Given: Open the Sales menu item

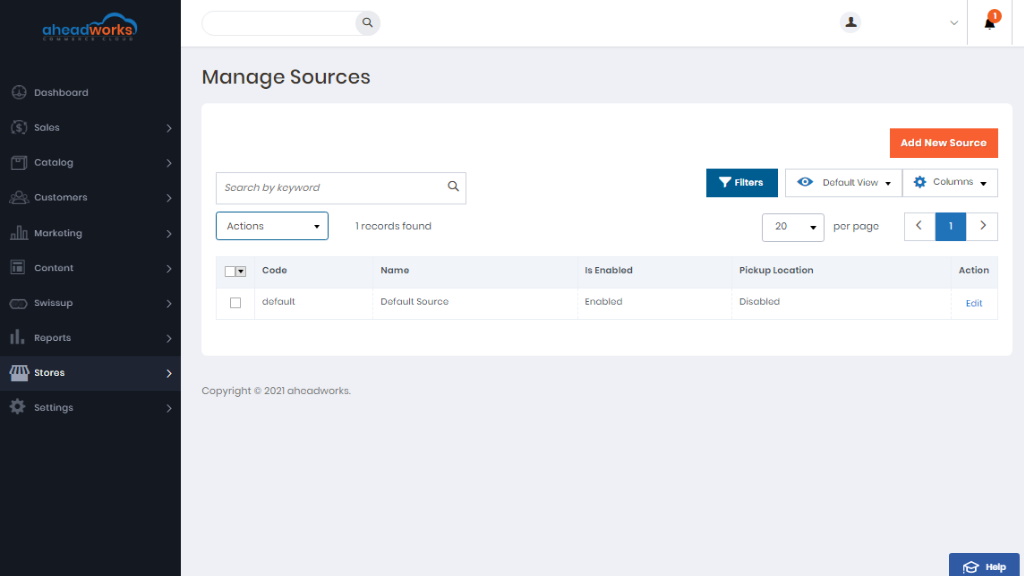Looking at the screenshot, I should point(90,127).
